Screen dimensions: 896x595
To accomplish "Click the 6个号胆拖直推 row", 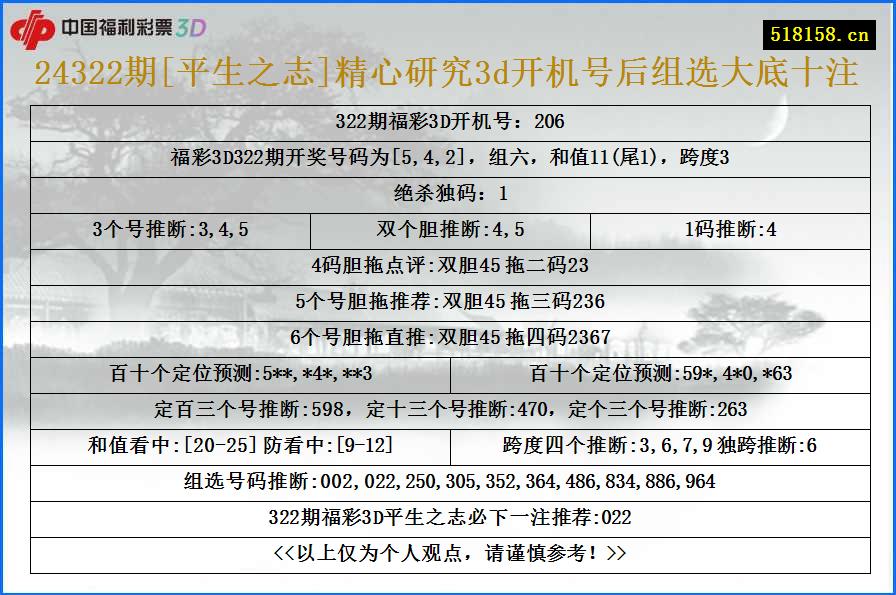I will [x=448, y=337].
